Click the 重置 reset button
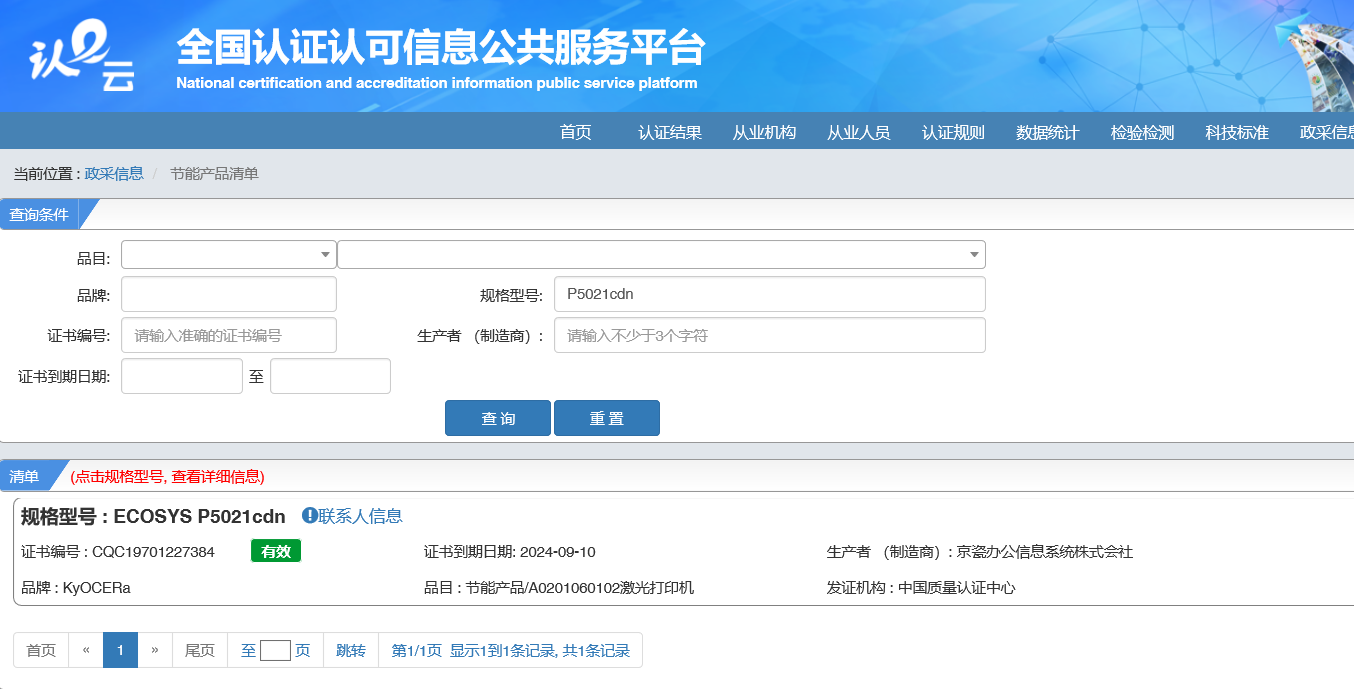The image size is (1354, 689). coord(607,418)
